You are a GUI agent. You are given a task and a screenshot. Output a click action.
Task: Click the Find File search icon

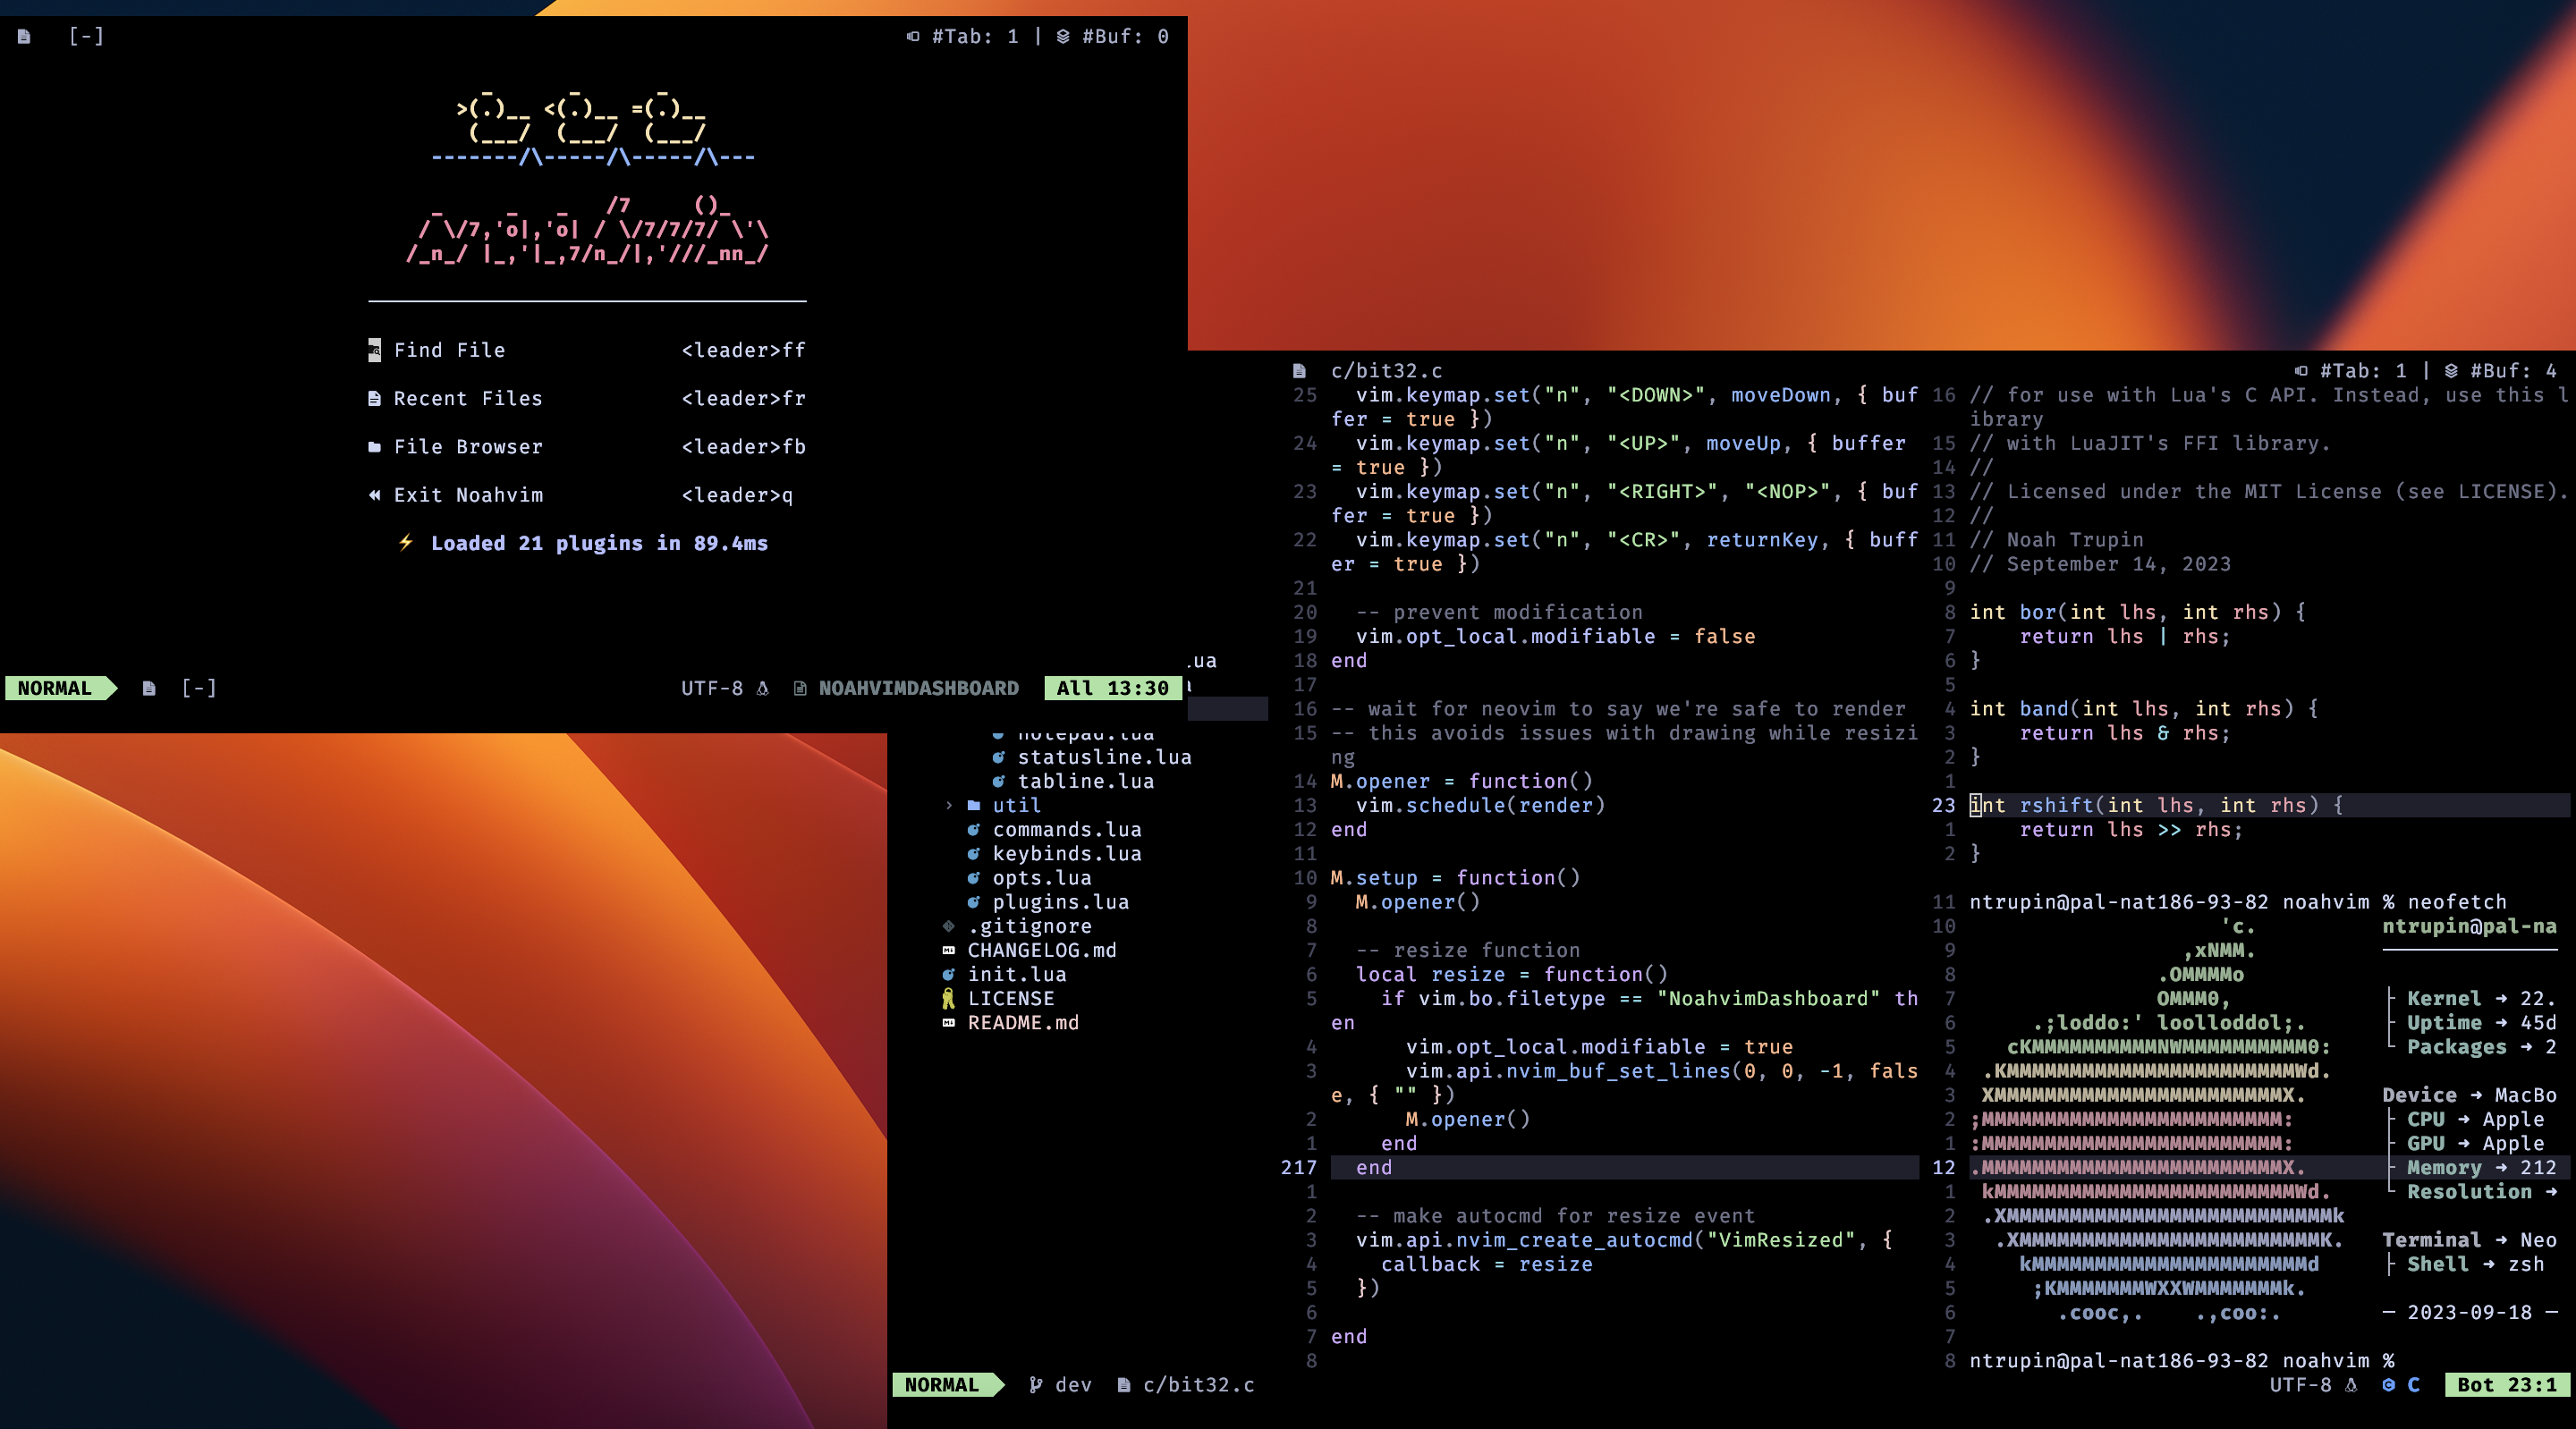(x=374, y=350)
